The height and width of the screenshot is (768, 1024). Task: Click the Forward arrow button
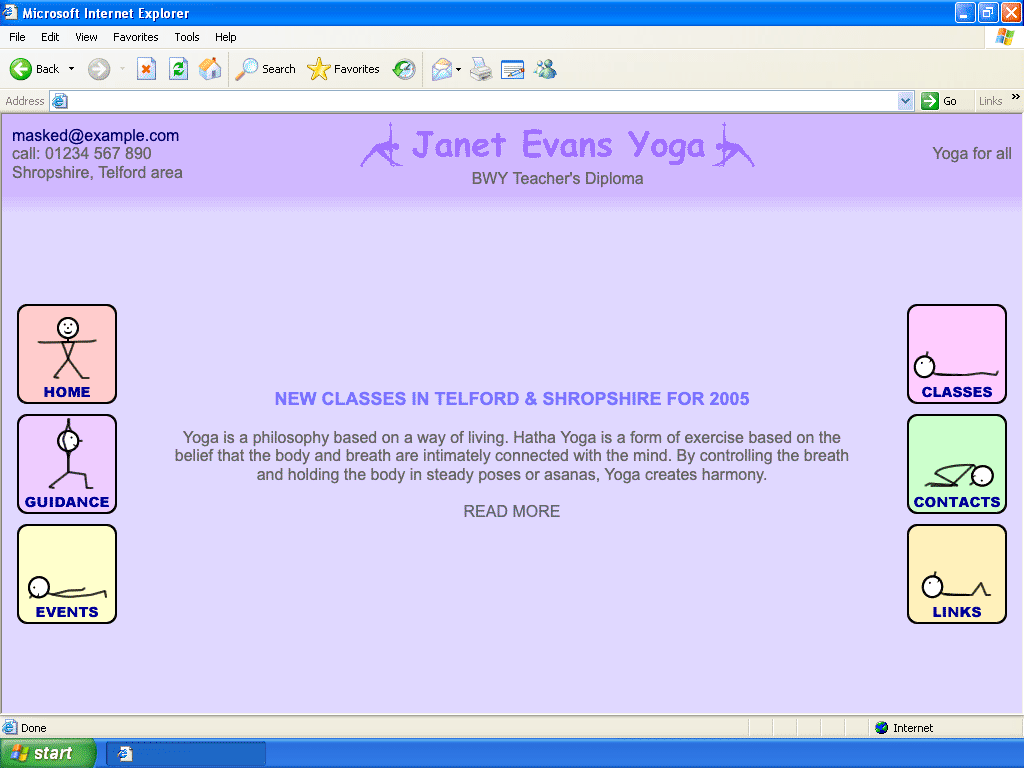99,69
